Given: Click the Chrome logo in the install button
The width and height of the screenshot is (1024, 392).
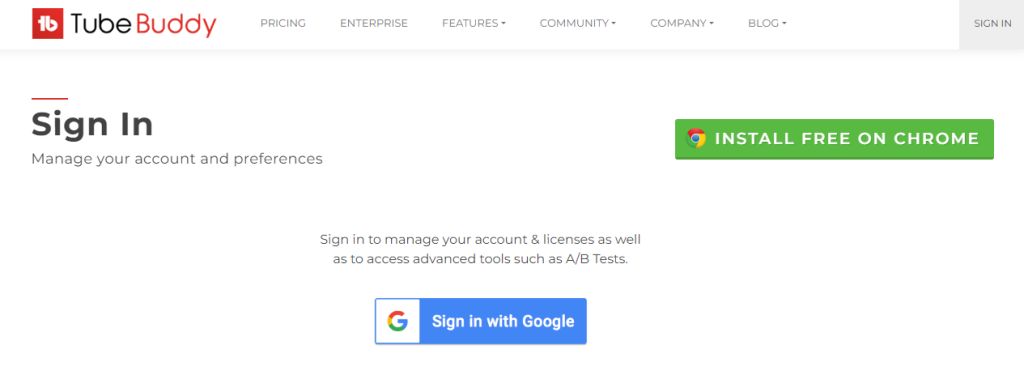Looking at the screenshot, I should tap(696, 139).
